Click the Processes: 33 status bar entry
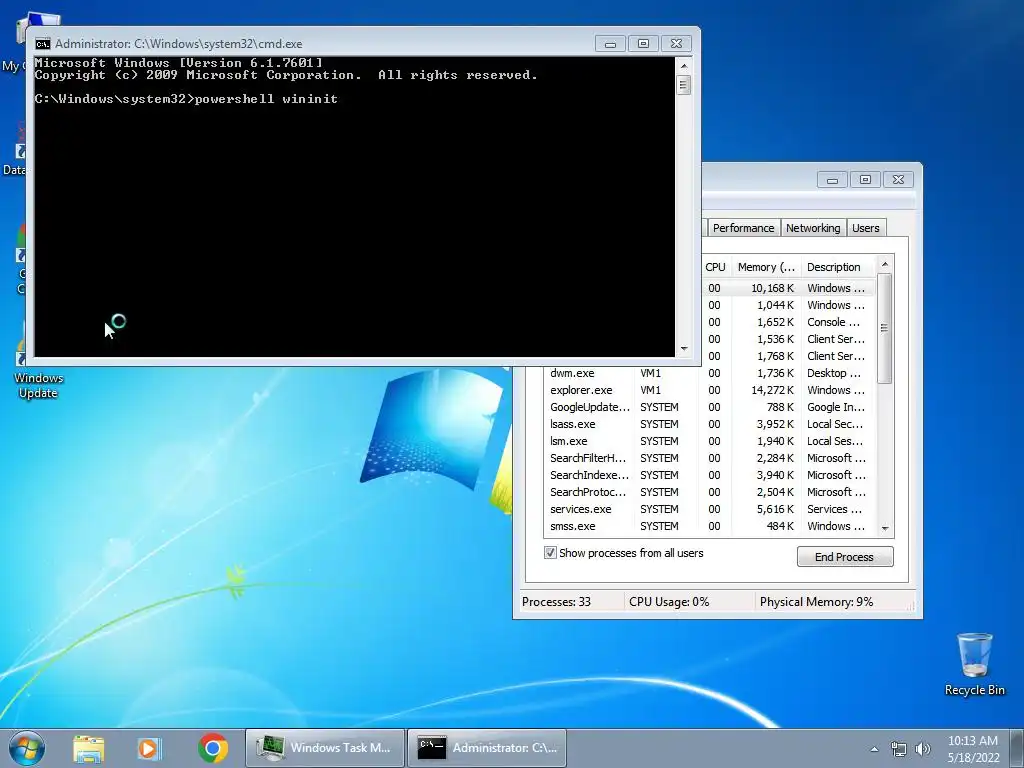 [556, 601]
